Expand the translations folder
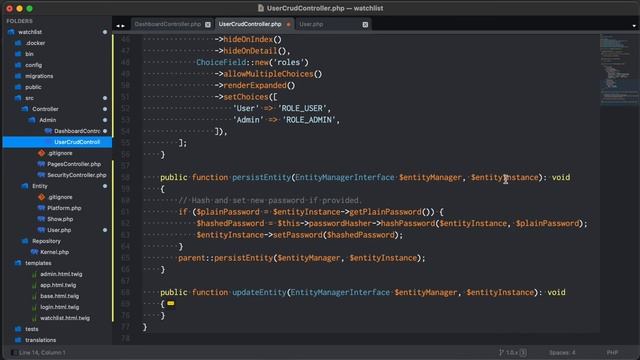 coord(40,340)
